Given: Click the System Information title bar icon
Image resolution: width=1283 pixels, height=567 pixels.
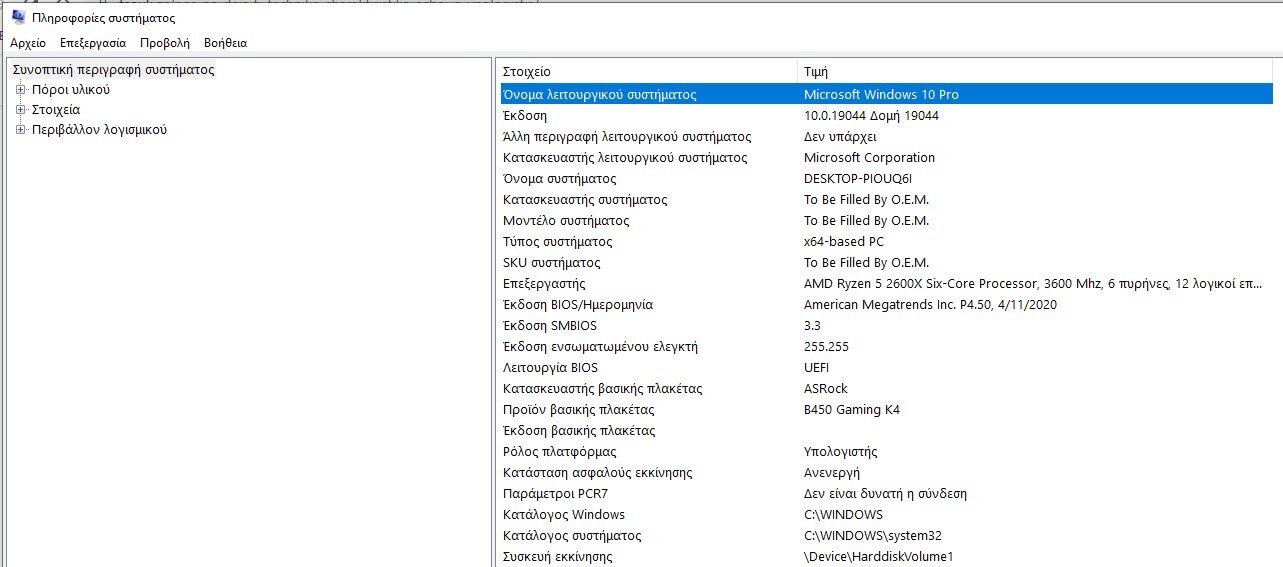Looking at the screenshot, I should point(18,17).
